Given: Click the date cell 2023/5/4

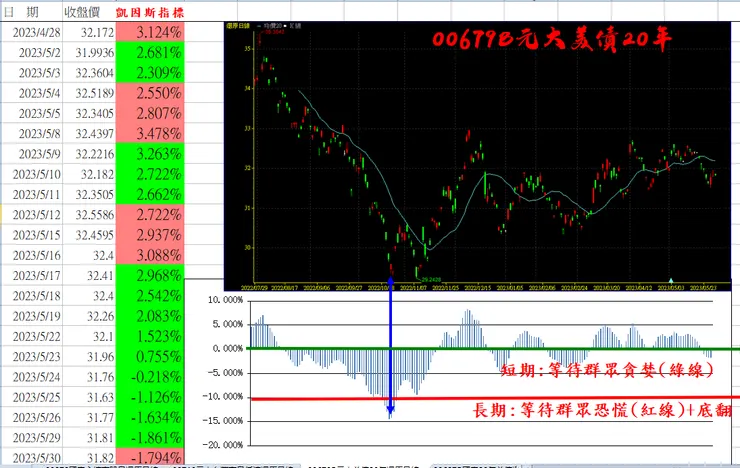Looking at the screenshot, I should tap(32, 93).
